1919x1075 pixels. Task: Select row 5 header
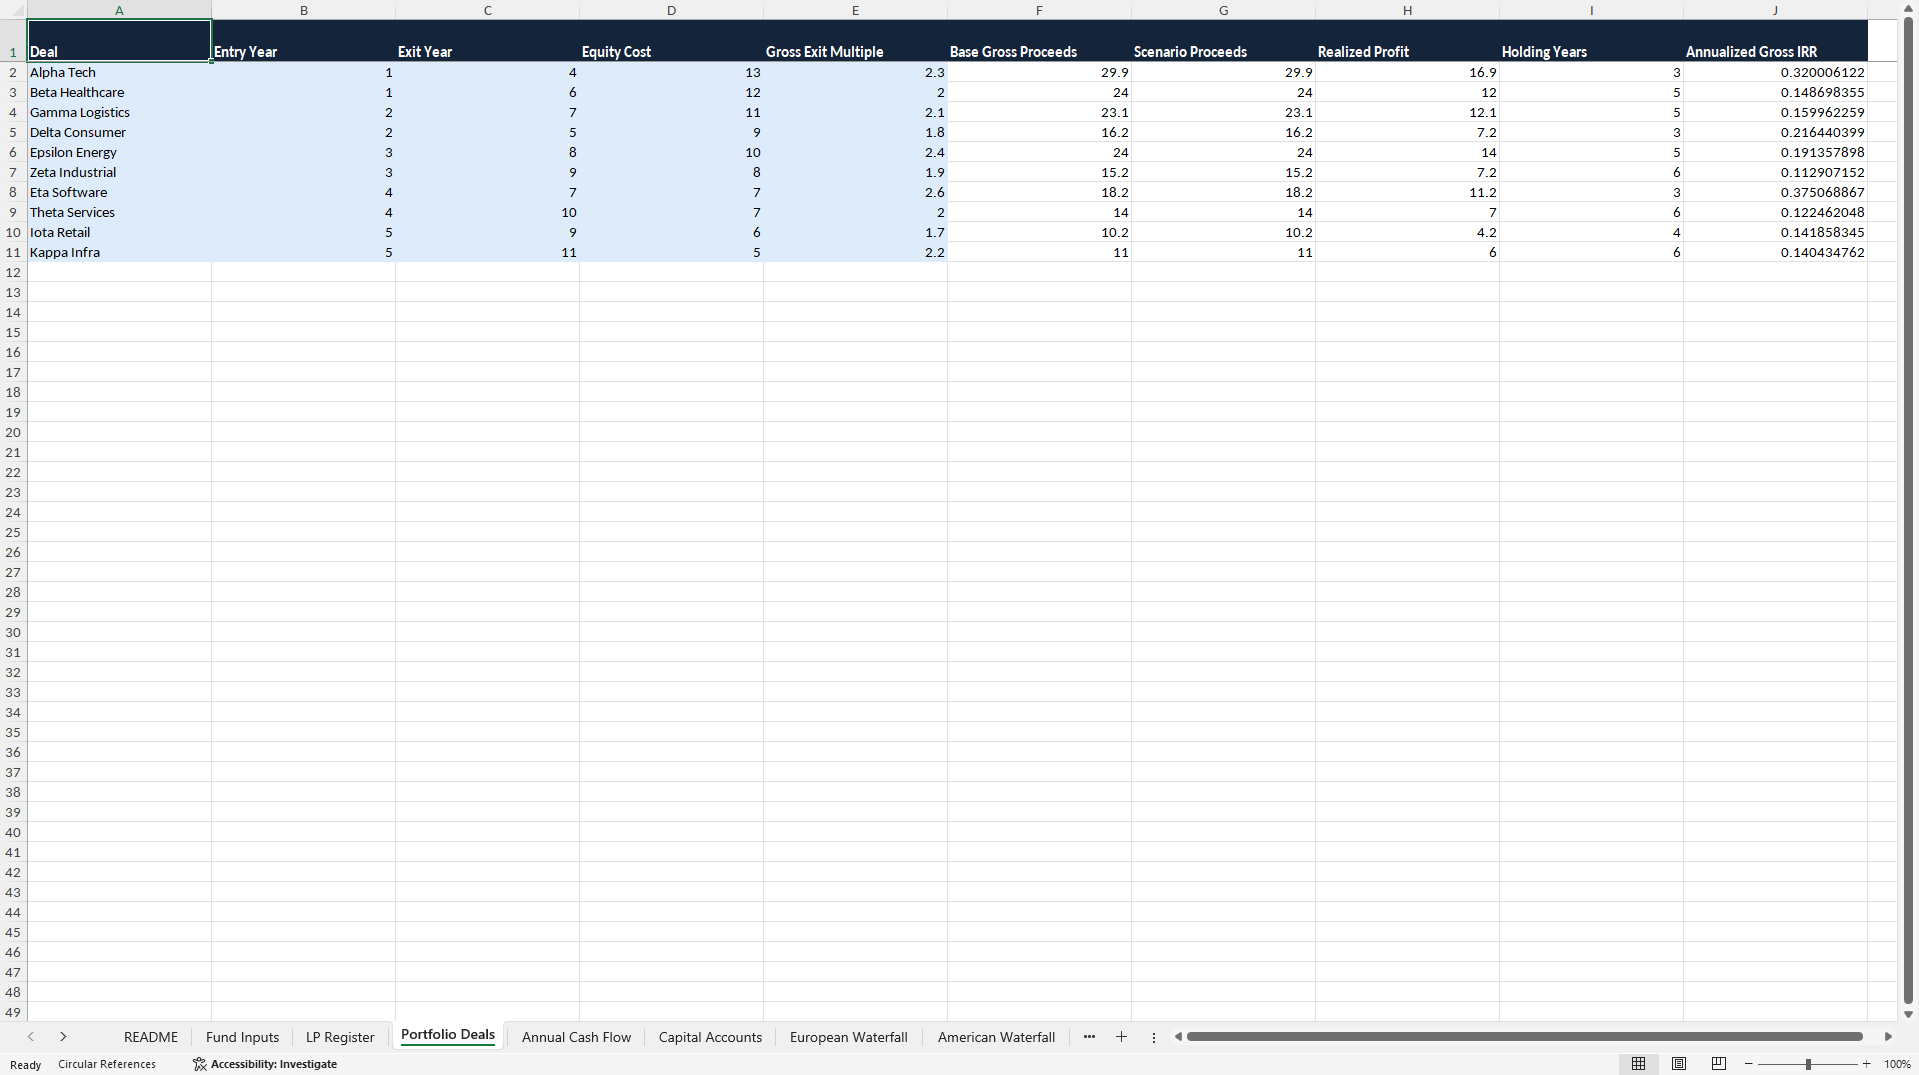pyautogui.click(x=13, y=132)
